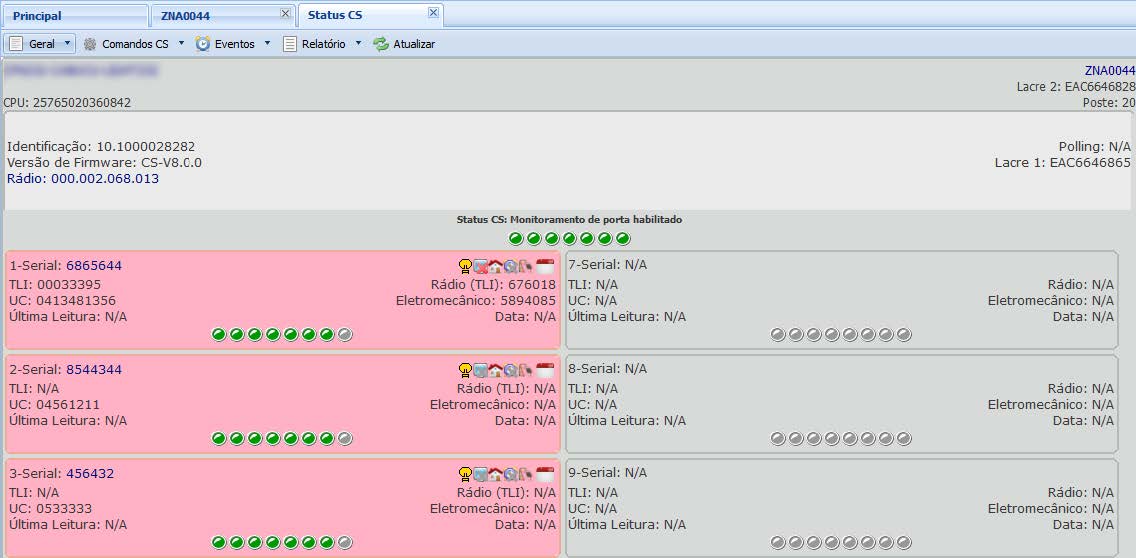Click the Atualizar refresh icon
This screenshot has height=558, width=1136.
(381, 44)
